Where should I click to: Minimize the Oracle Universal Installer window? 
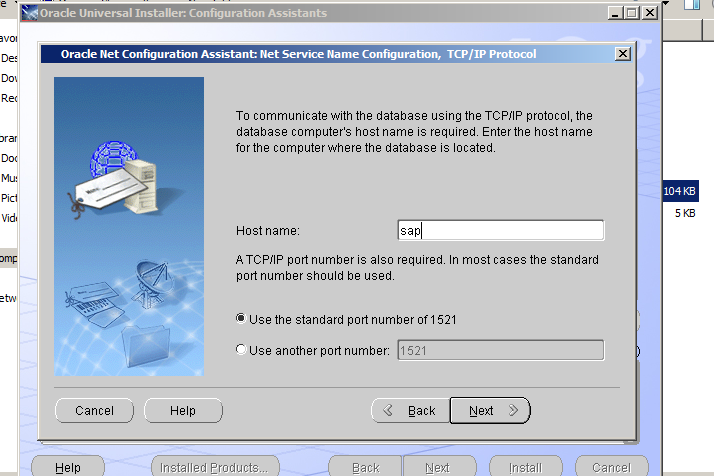click(x=615, y=13)
